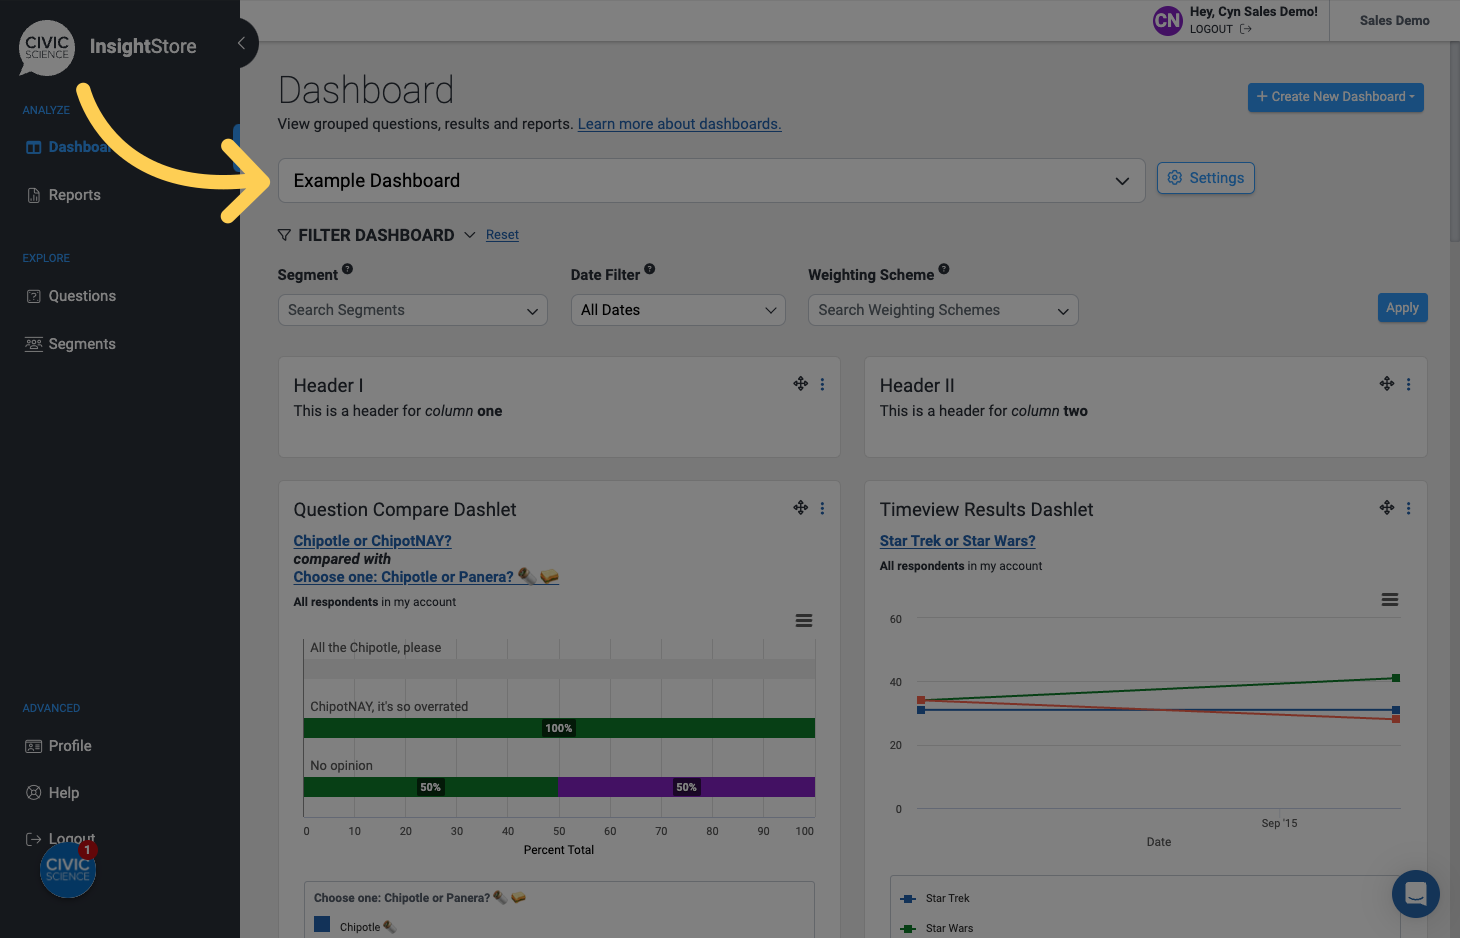The image size is (1460, 938).
Task: Click the Filter Dashboard funnel icon
Action: pyautogui.click(x=285, y=235)
